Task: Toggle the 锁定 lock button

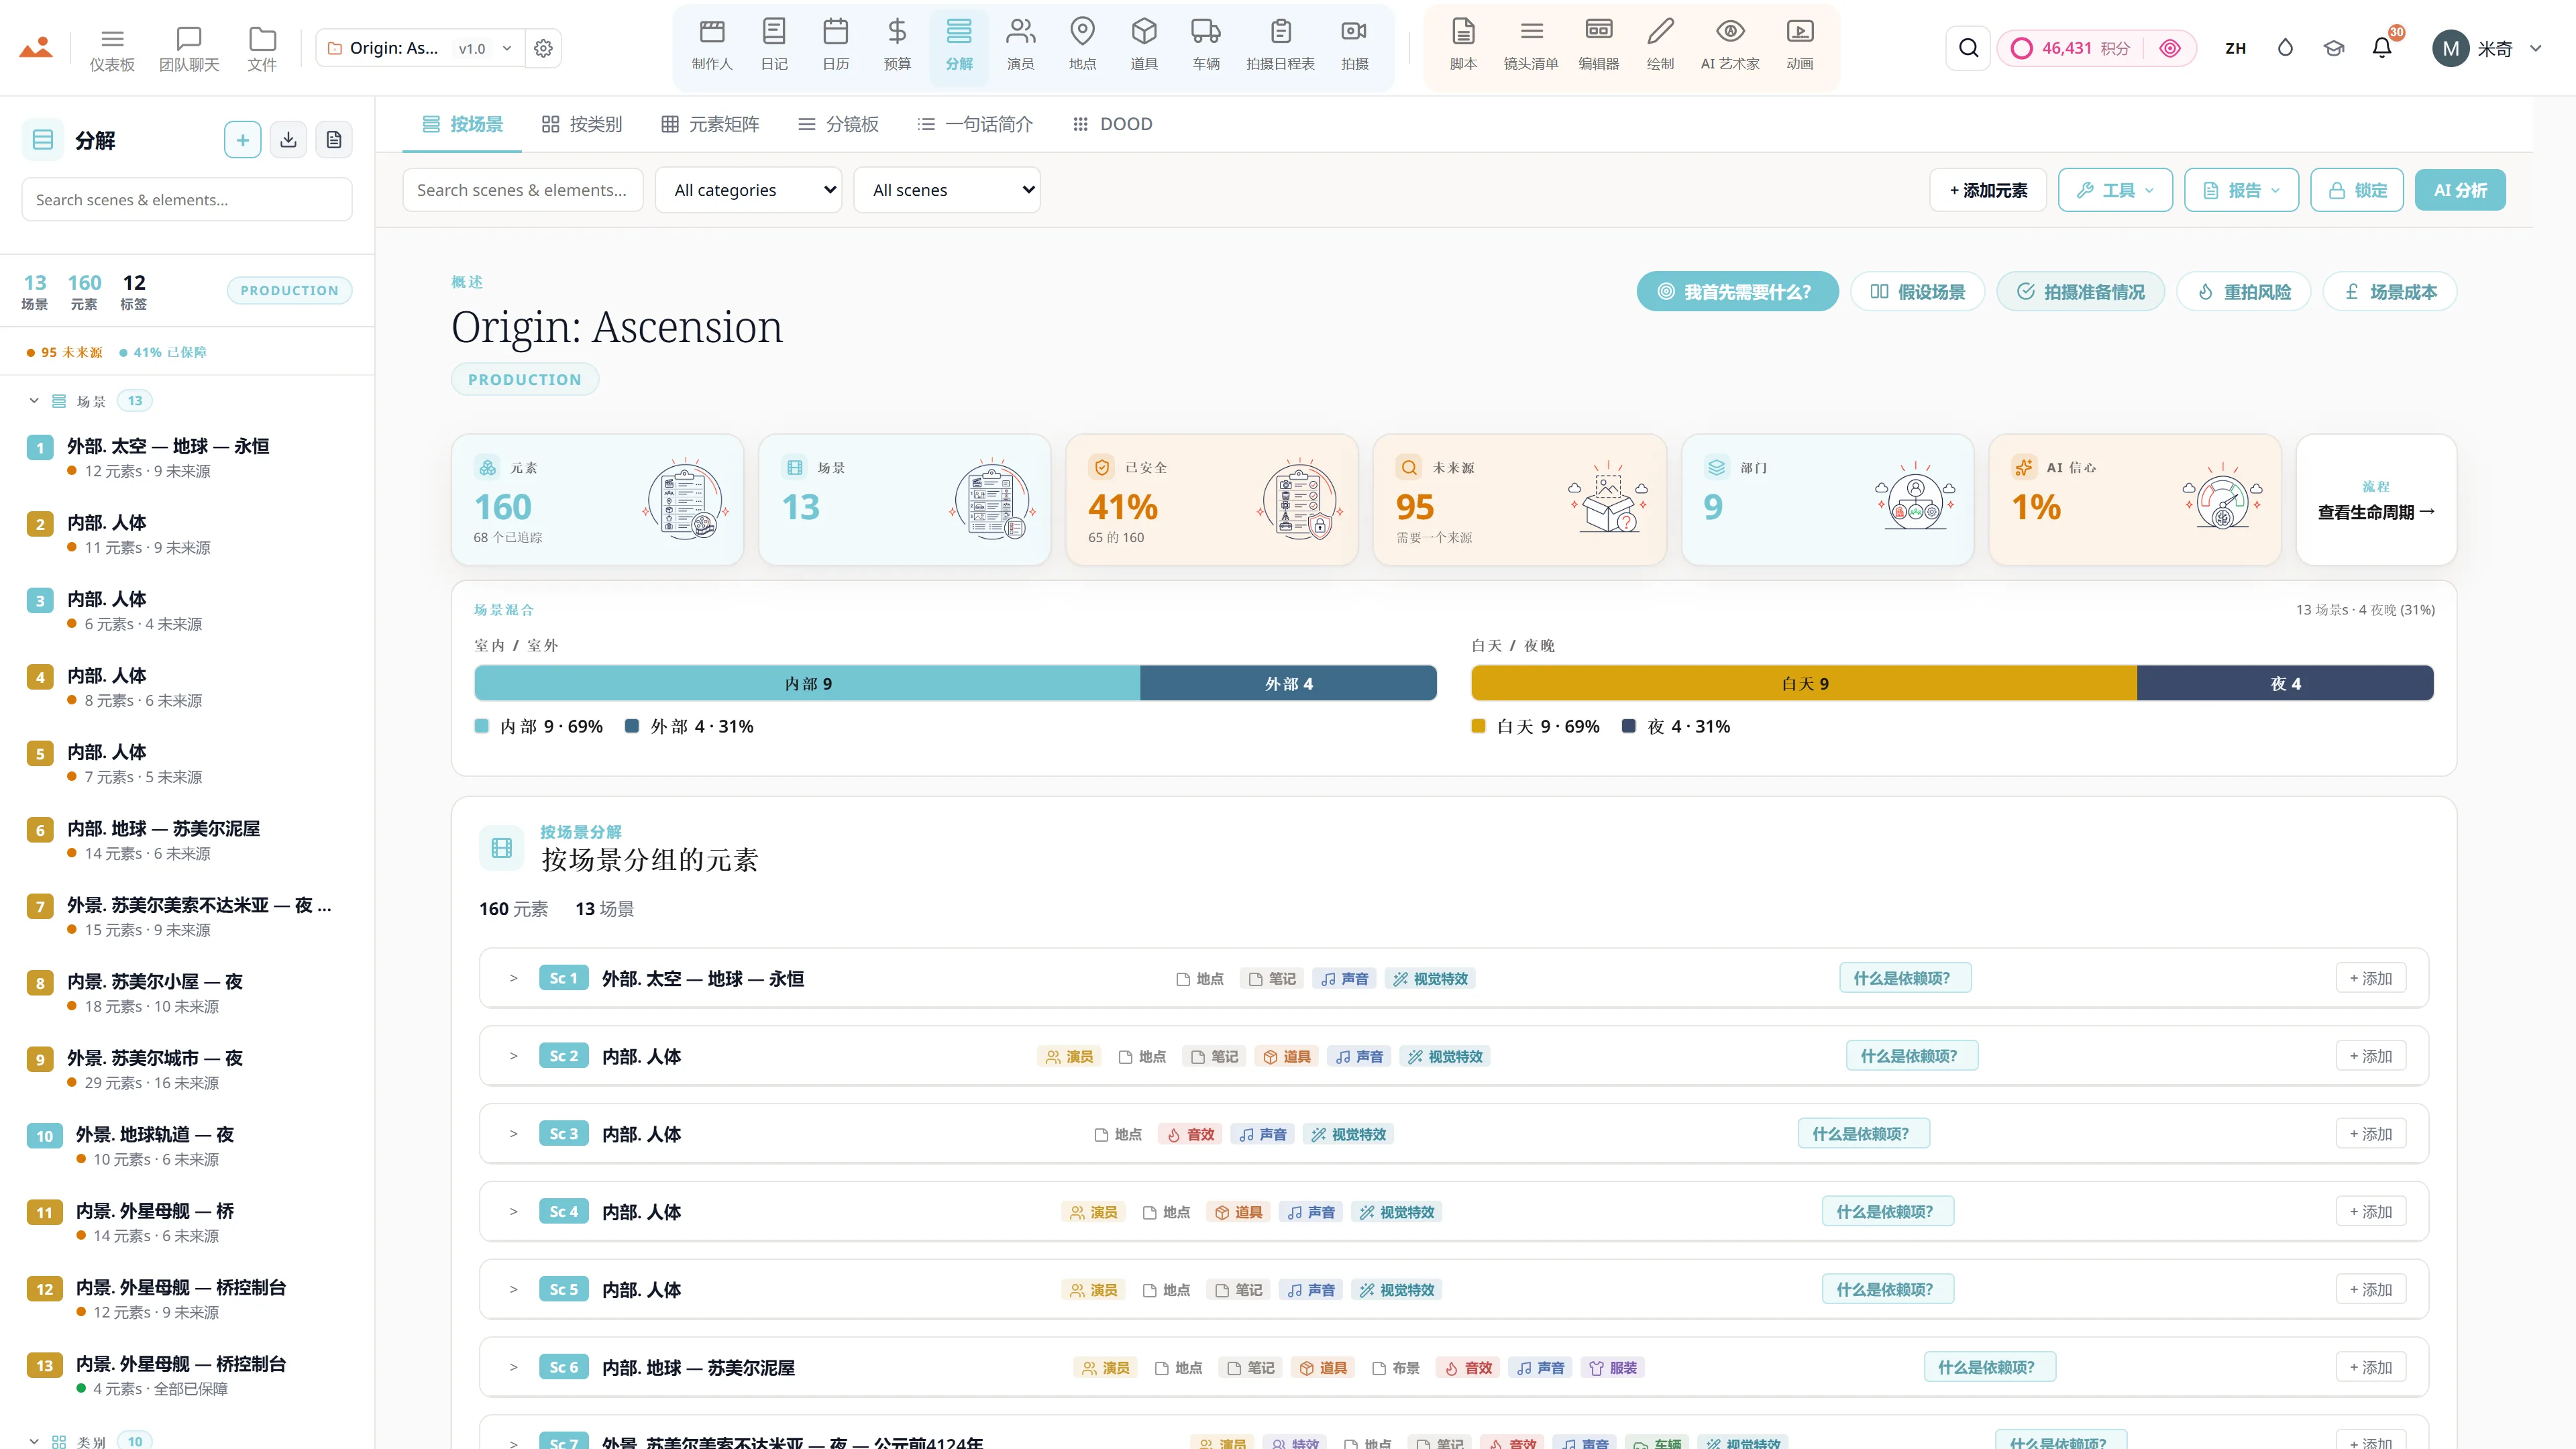Action: click(x=2356, y=190)
